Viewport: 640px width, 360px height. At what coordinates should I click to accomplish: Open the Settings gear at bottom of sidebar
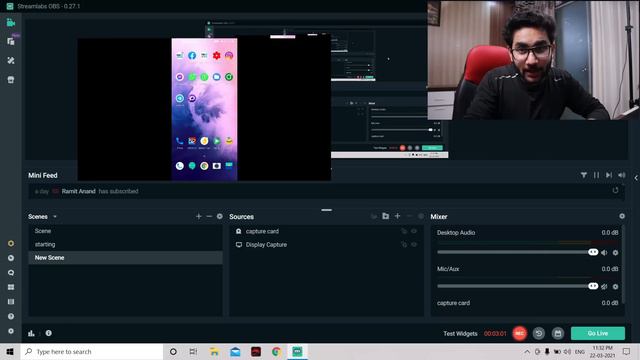pos(11,331)
